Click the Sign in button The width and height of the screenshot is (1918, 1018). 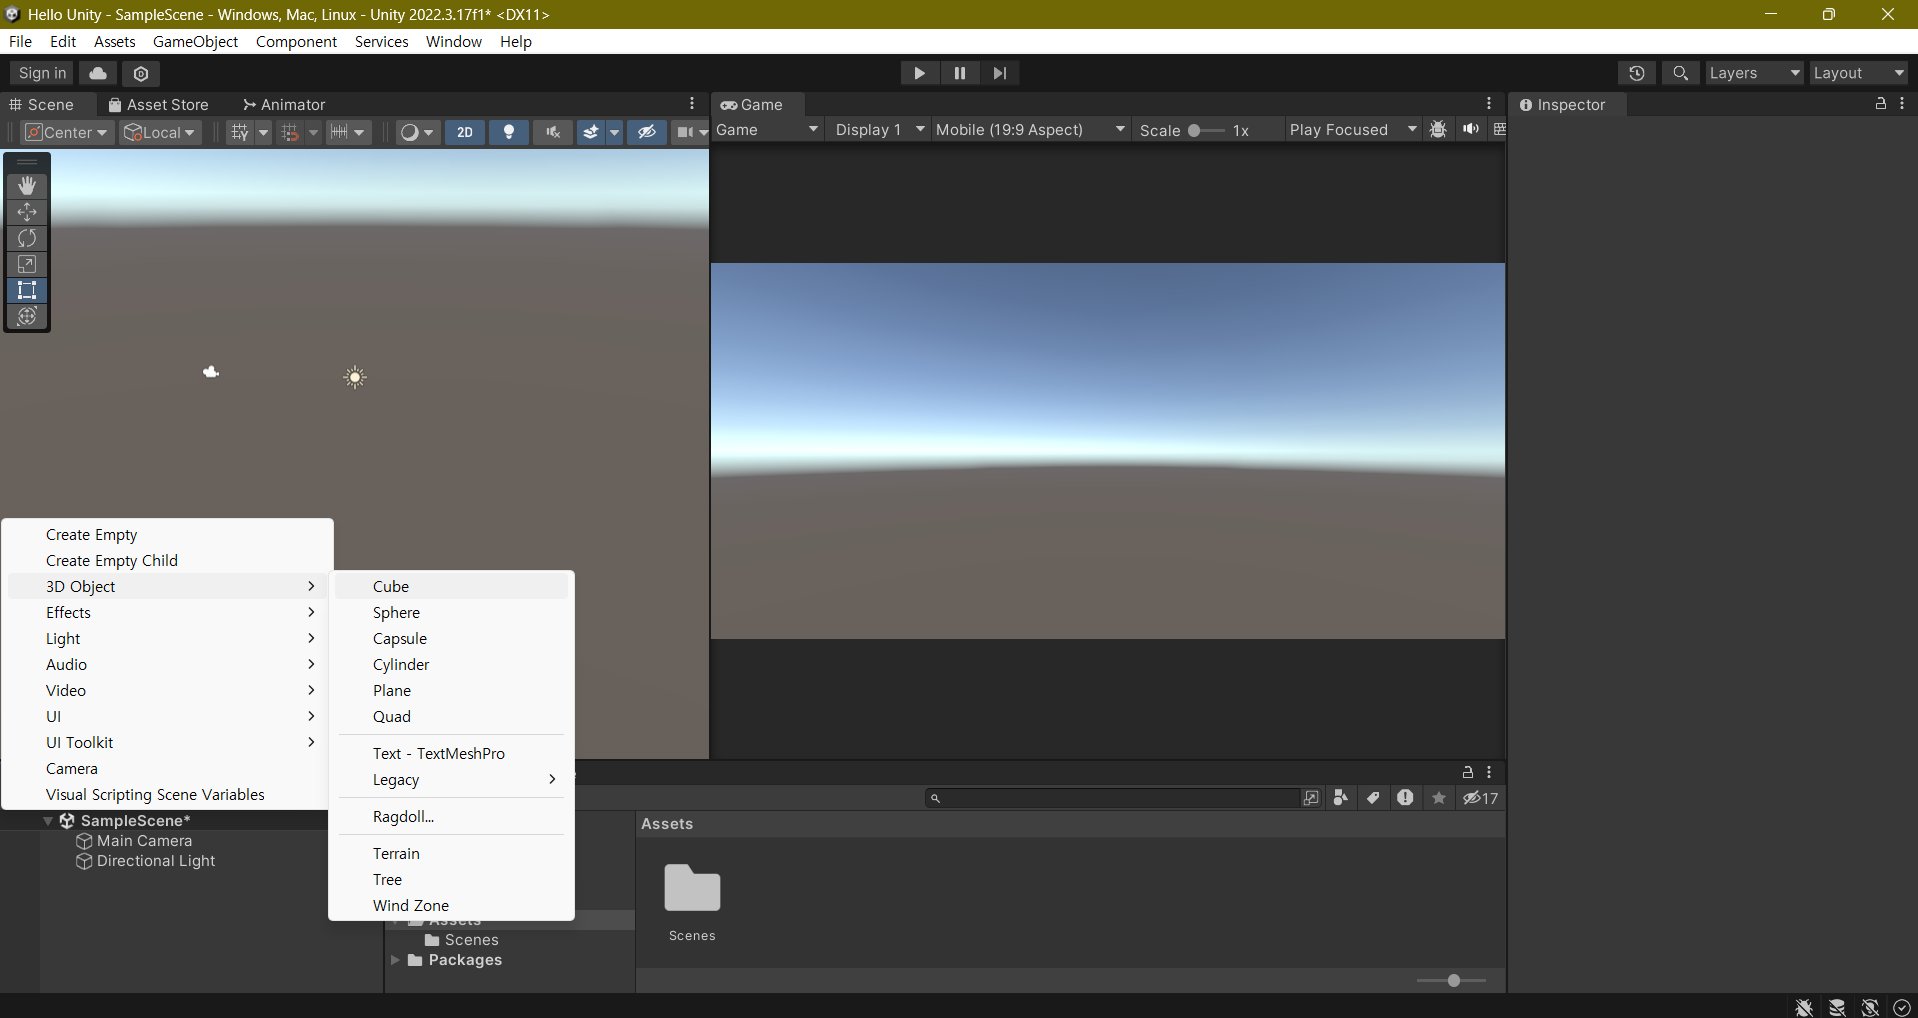[42, 73]
